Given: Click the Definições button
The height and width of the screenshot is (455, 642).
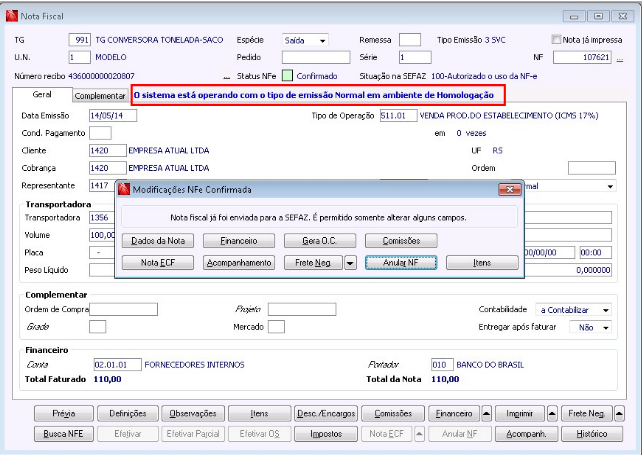Looking at the screenshot, I should coord(128,414).
